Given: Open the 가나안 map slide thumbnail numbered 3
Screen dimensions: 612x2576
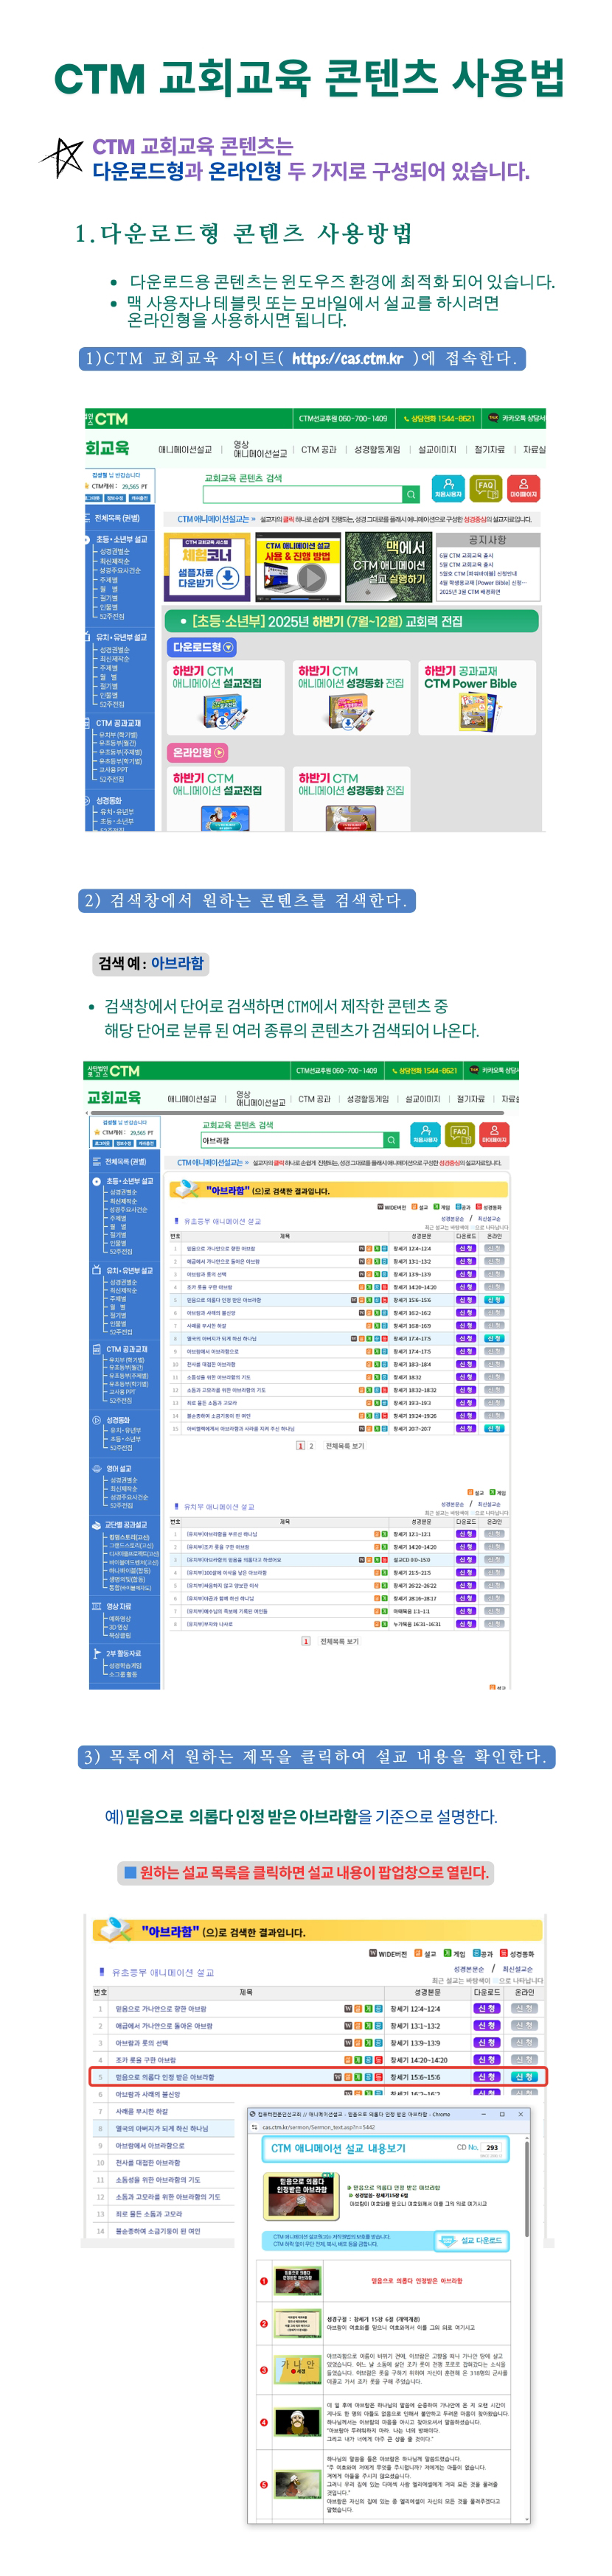Looking at the screenshot, I should pos(297,2370).
